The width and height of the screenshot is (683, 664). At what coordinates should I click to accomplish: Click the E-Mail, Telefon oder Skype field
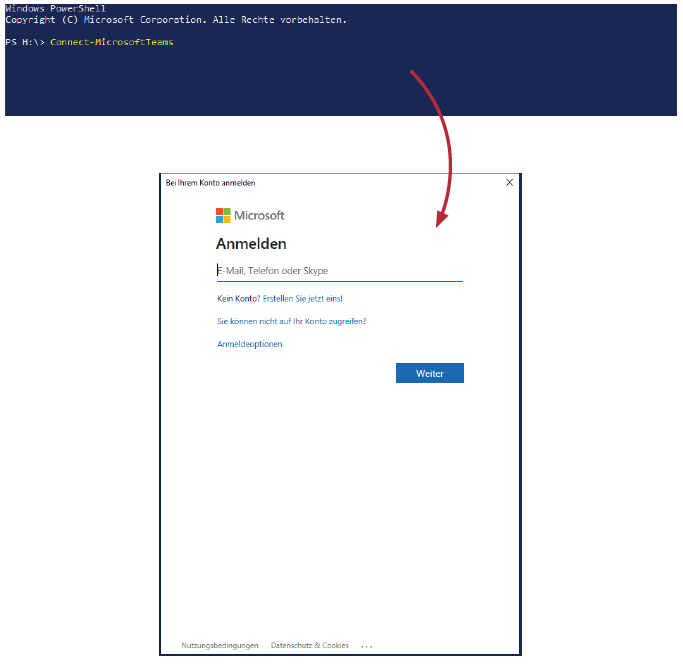(340, 271)
